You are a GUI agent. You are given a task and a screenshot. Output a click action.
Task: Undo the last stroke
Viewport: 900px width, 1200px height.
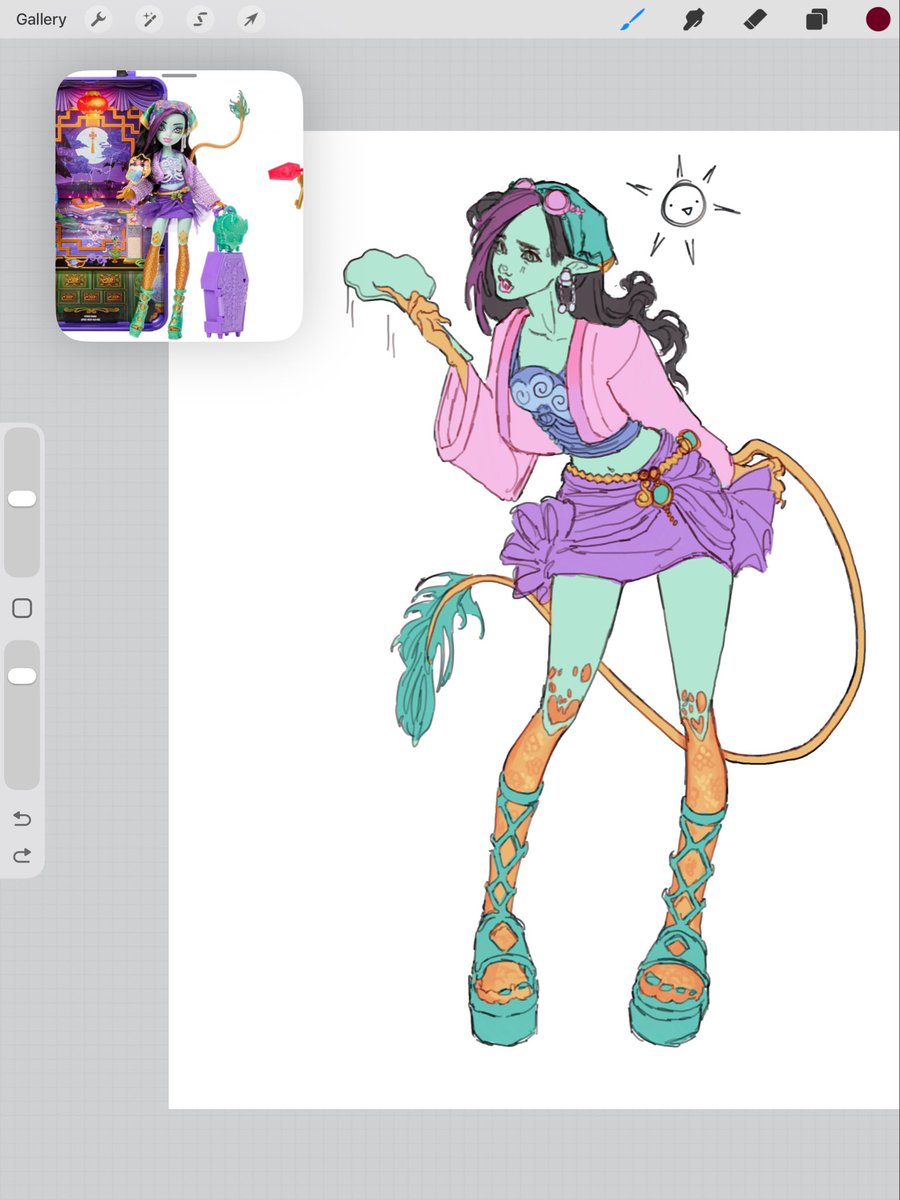pyautogui.click(x=22, y=819)
